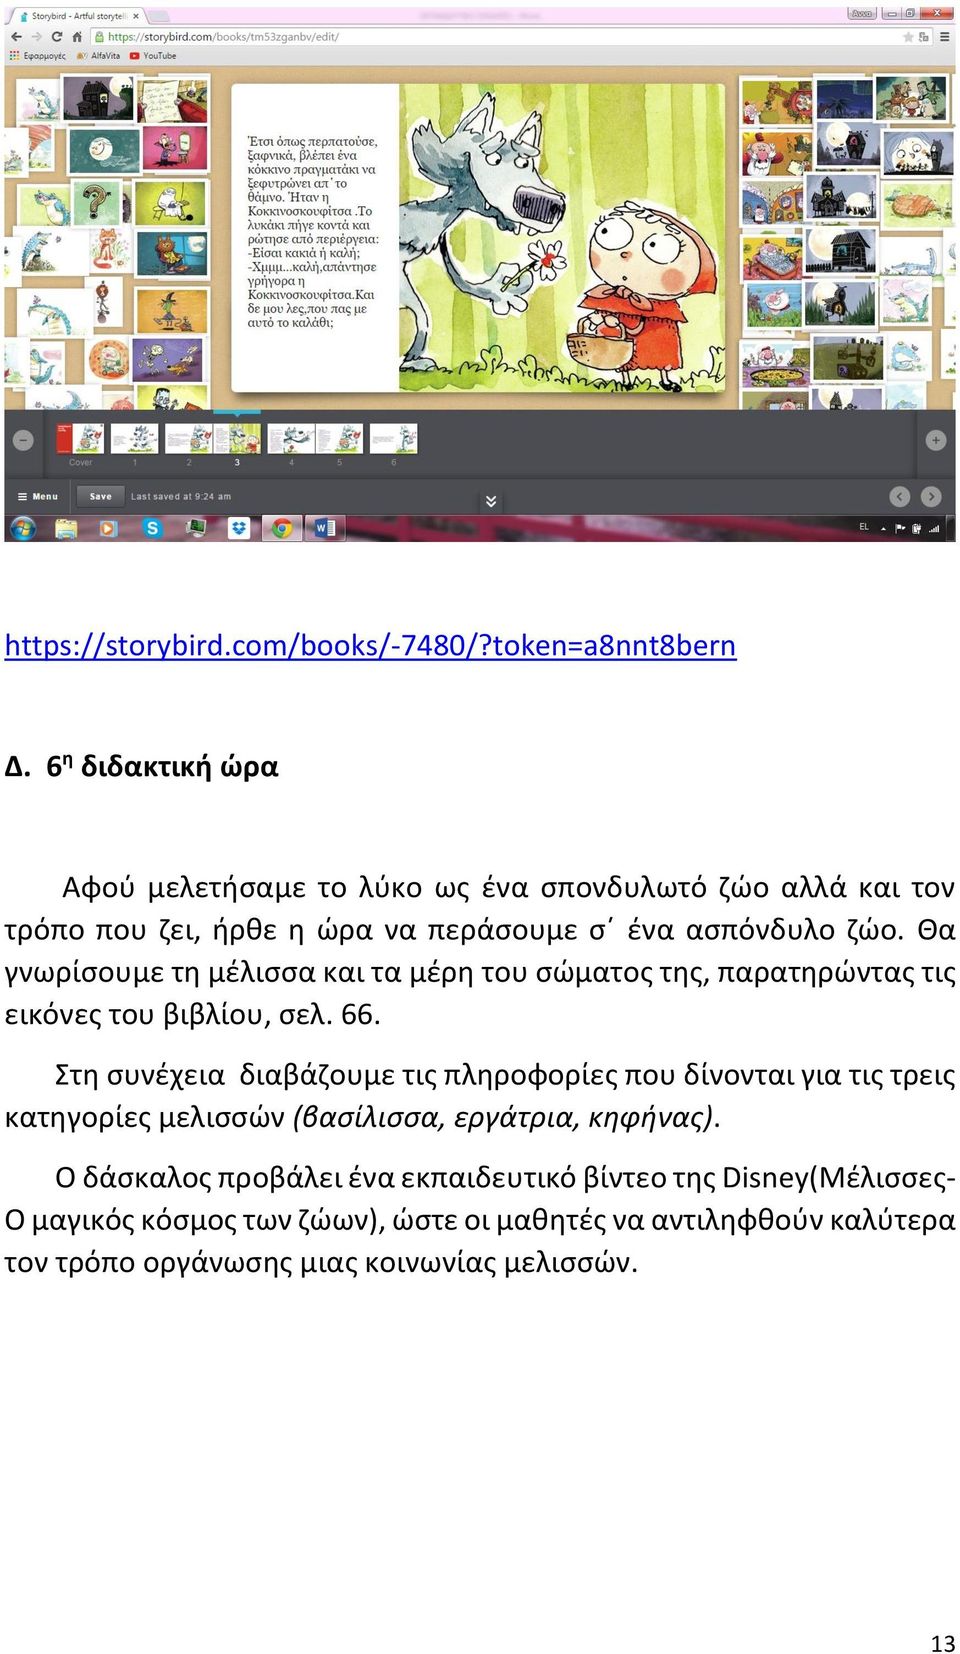Close the Storybird browser tab

coord(136,16)
